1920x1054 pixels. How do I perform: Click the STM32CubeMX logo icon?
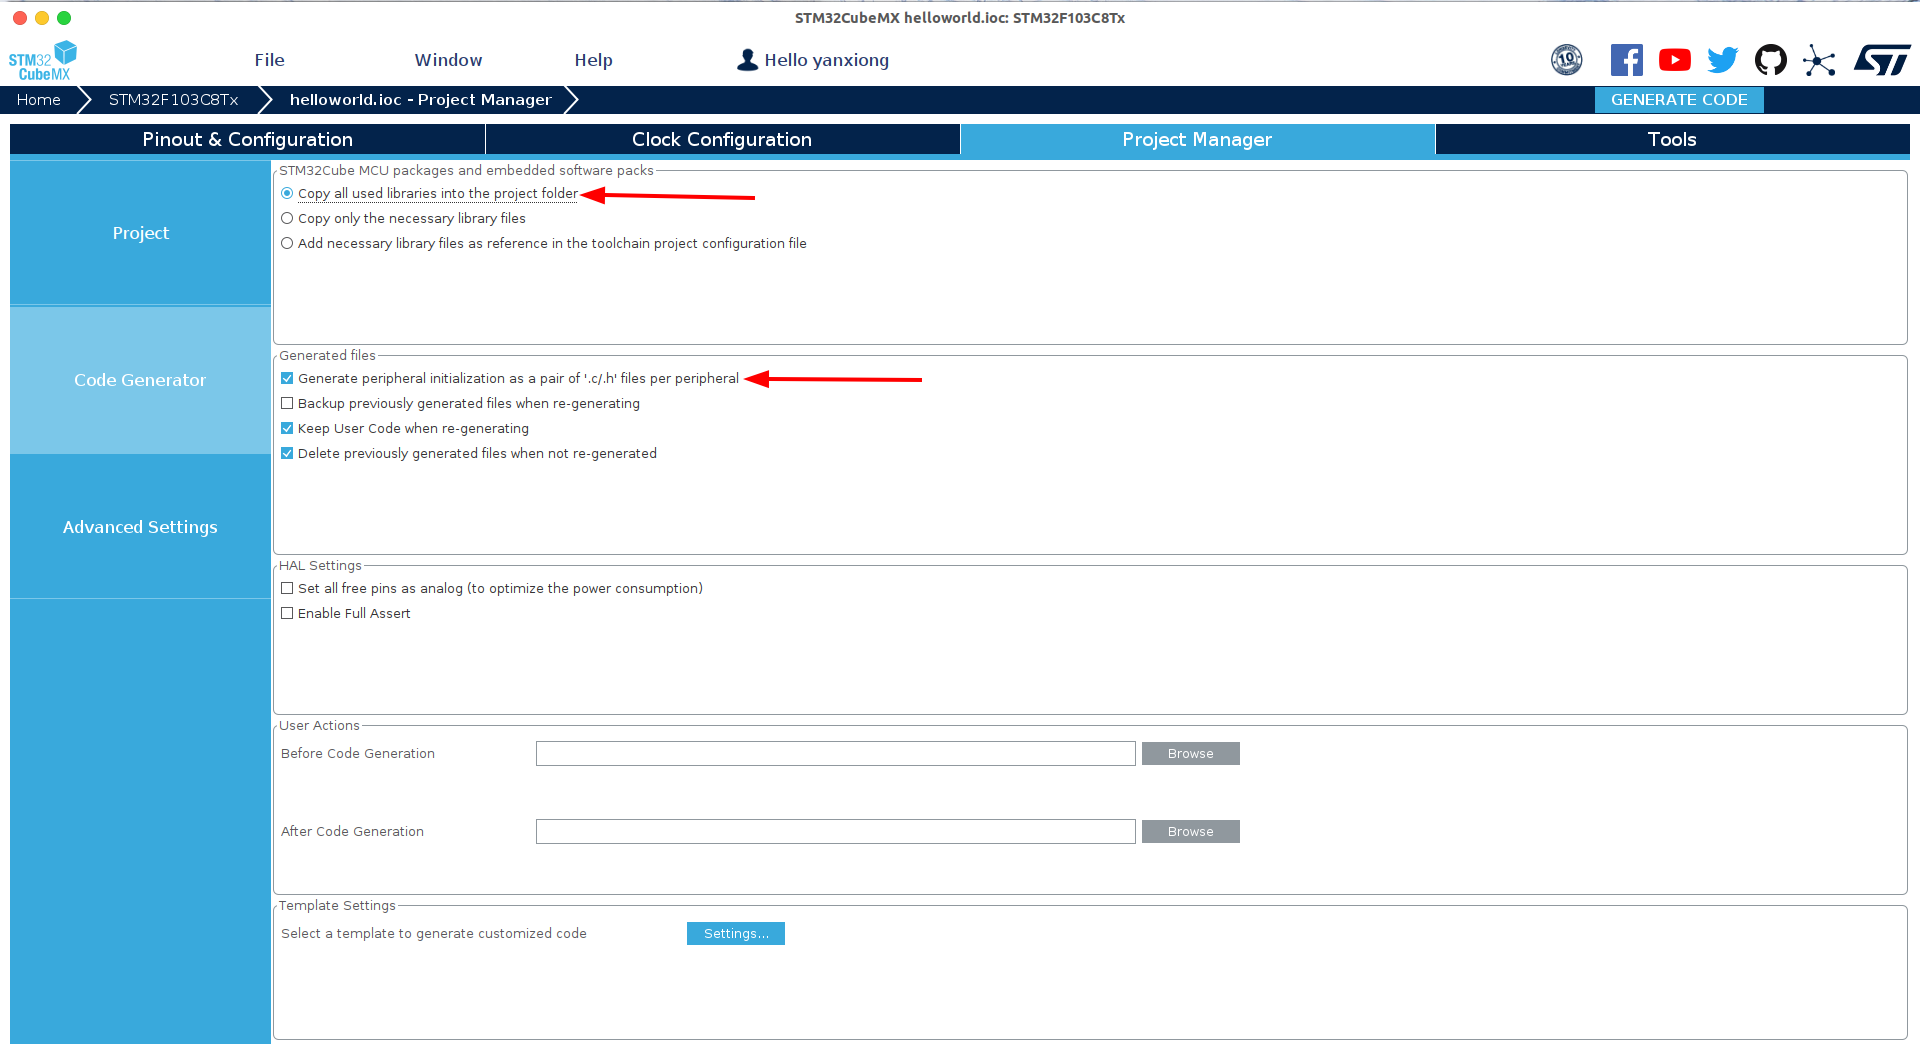pos(43,61)
